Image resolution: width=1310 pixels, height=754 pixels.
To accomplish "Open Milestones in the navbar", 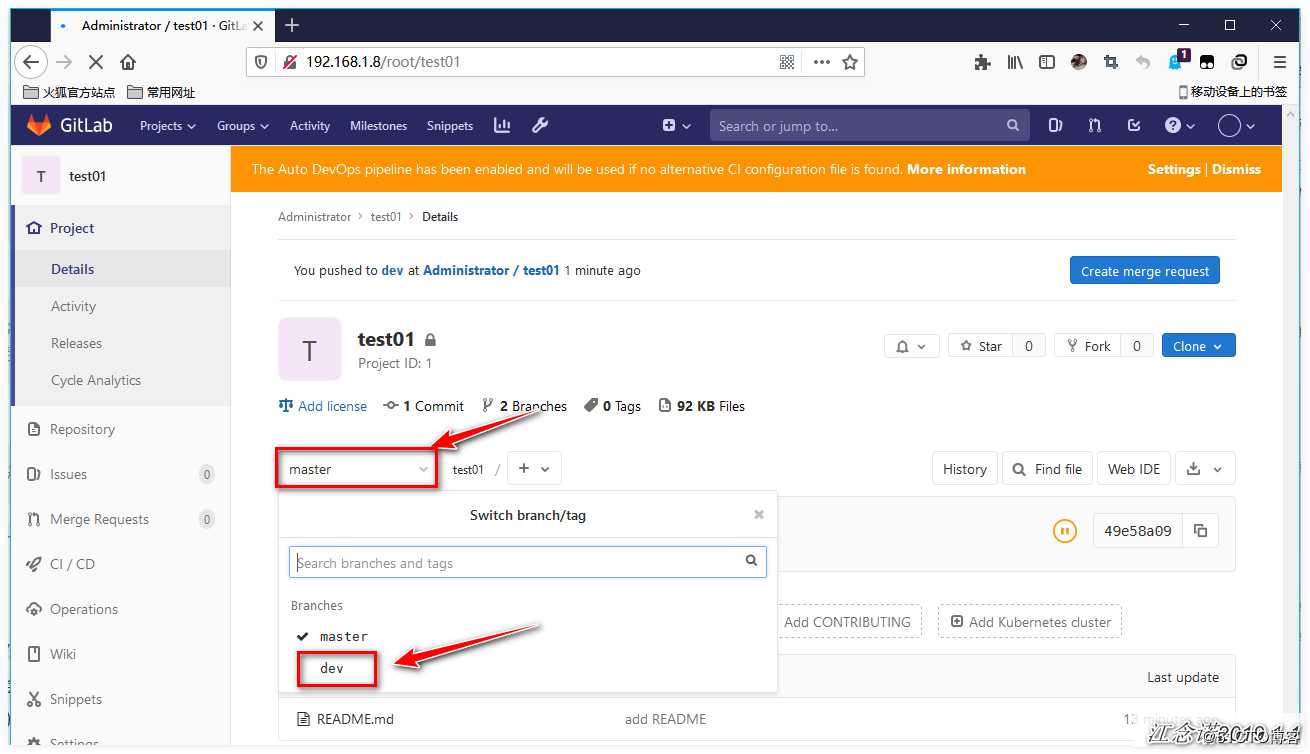I will coord(378,126).
